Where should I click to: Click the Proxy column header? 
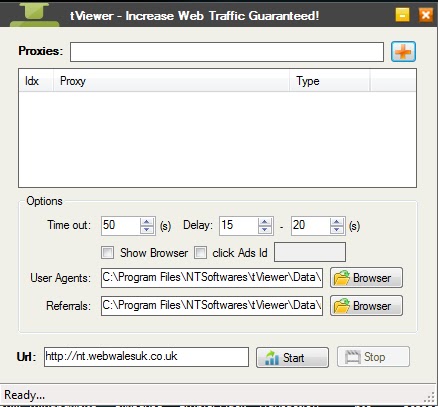[171, 81]
